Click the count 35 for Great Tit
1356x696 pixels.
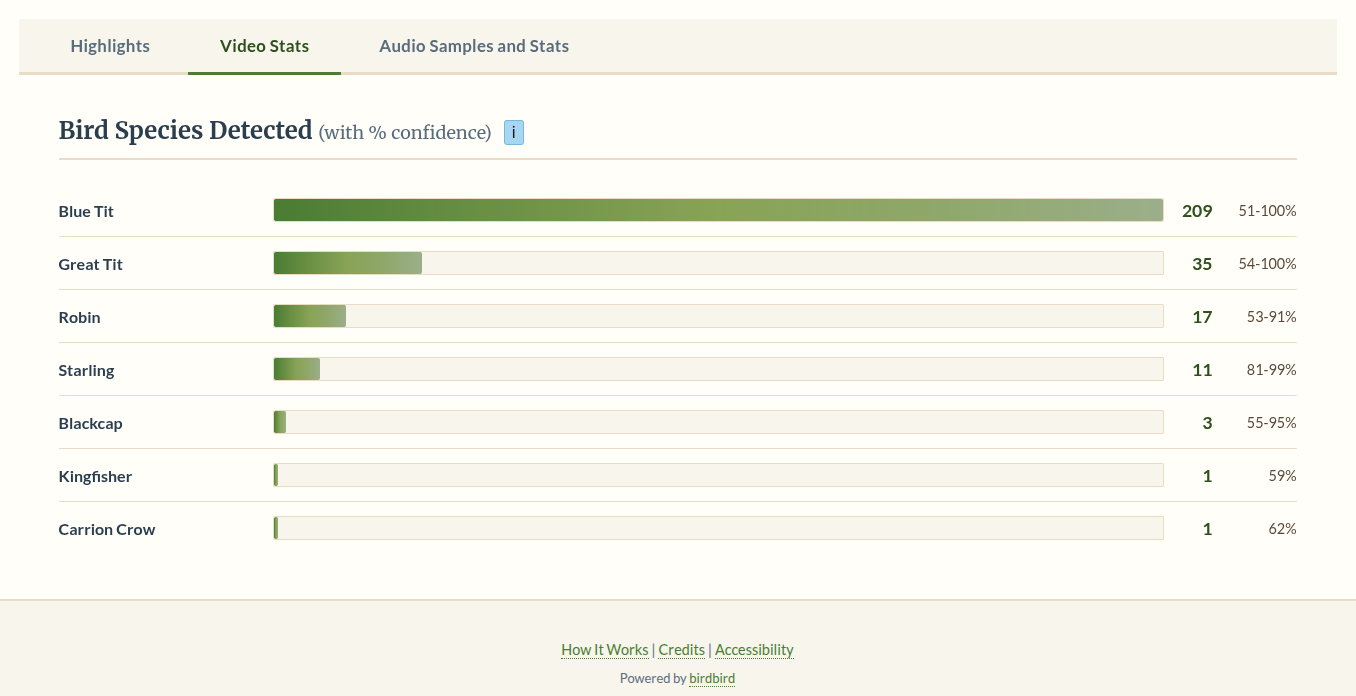tap(1202, 264)
